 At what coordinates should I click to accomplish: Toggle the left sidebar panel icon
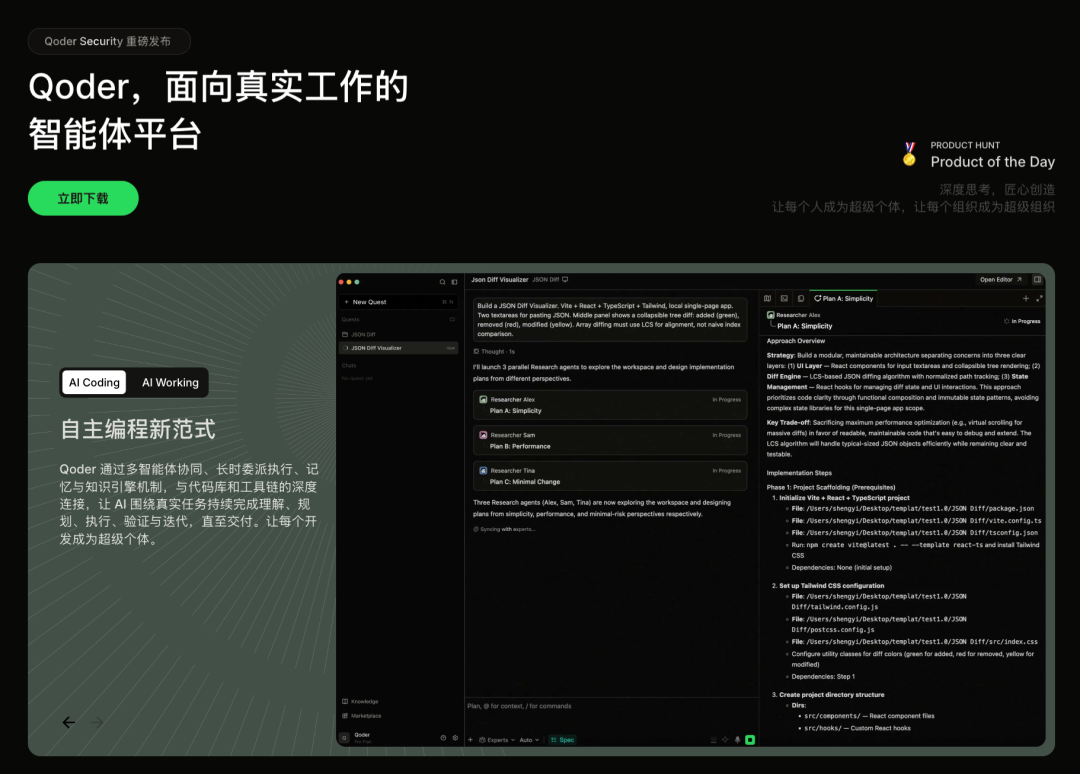tap(454, 282)
